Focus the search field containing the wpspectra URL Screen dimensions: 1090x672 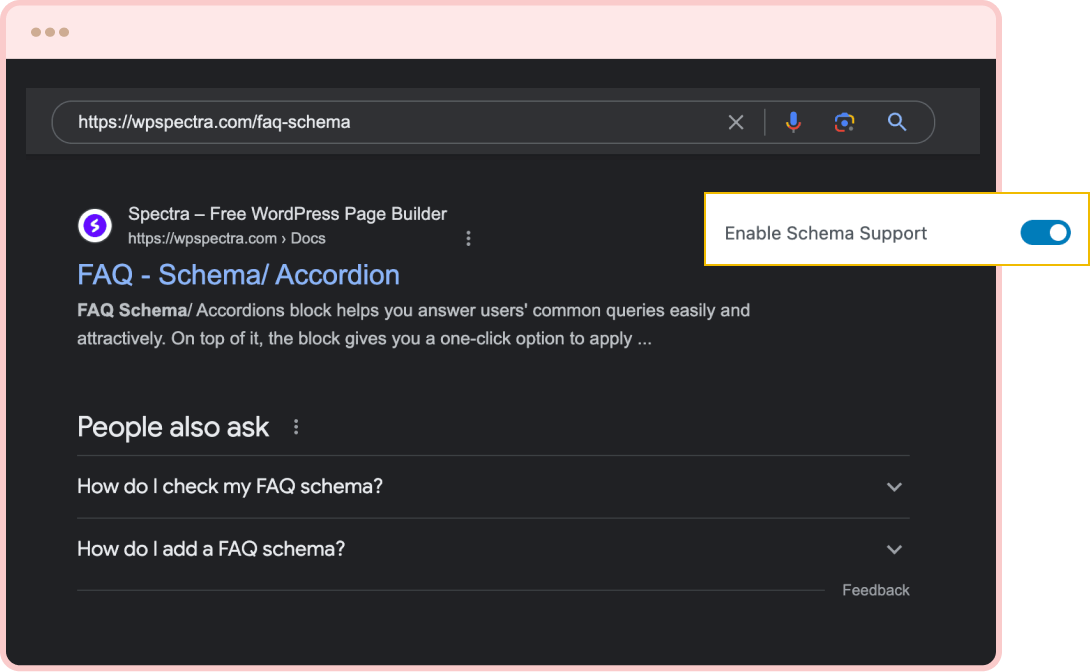coord(390,122)
